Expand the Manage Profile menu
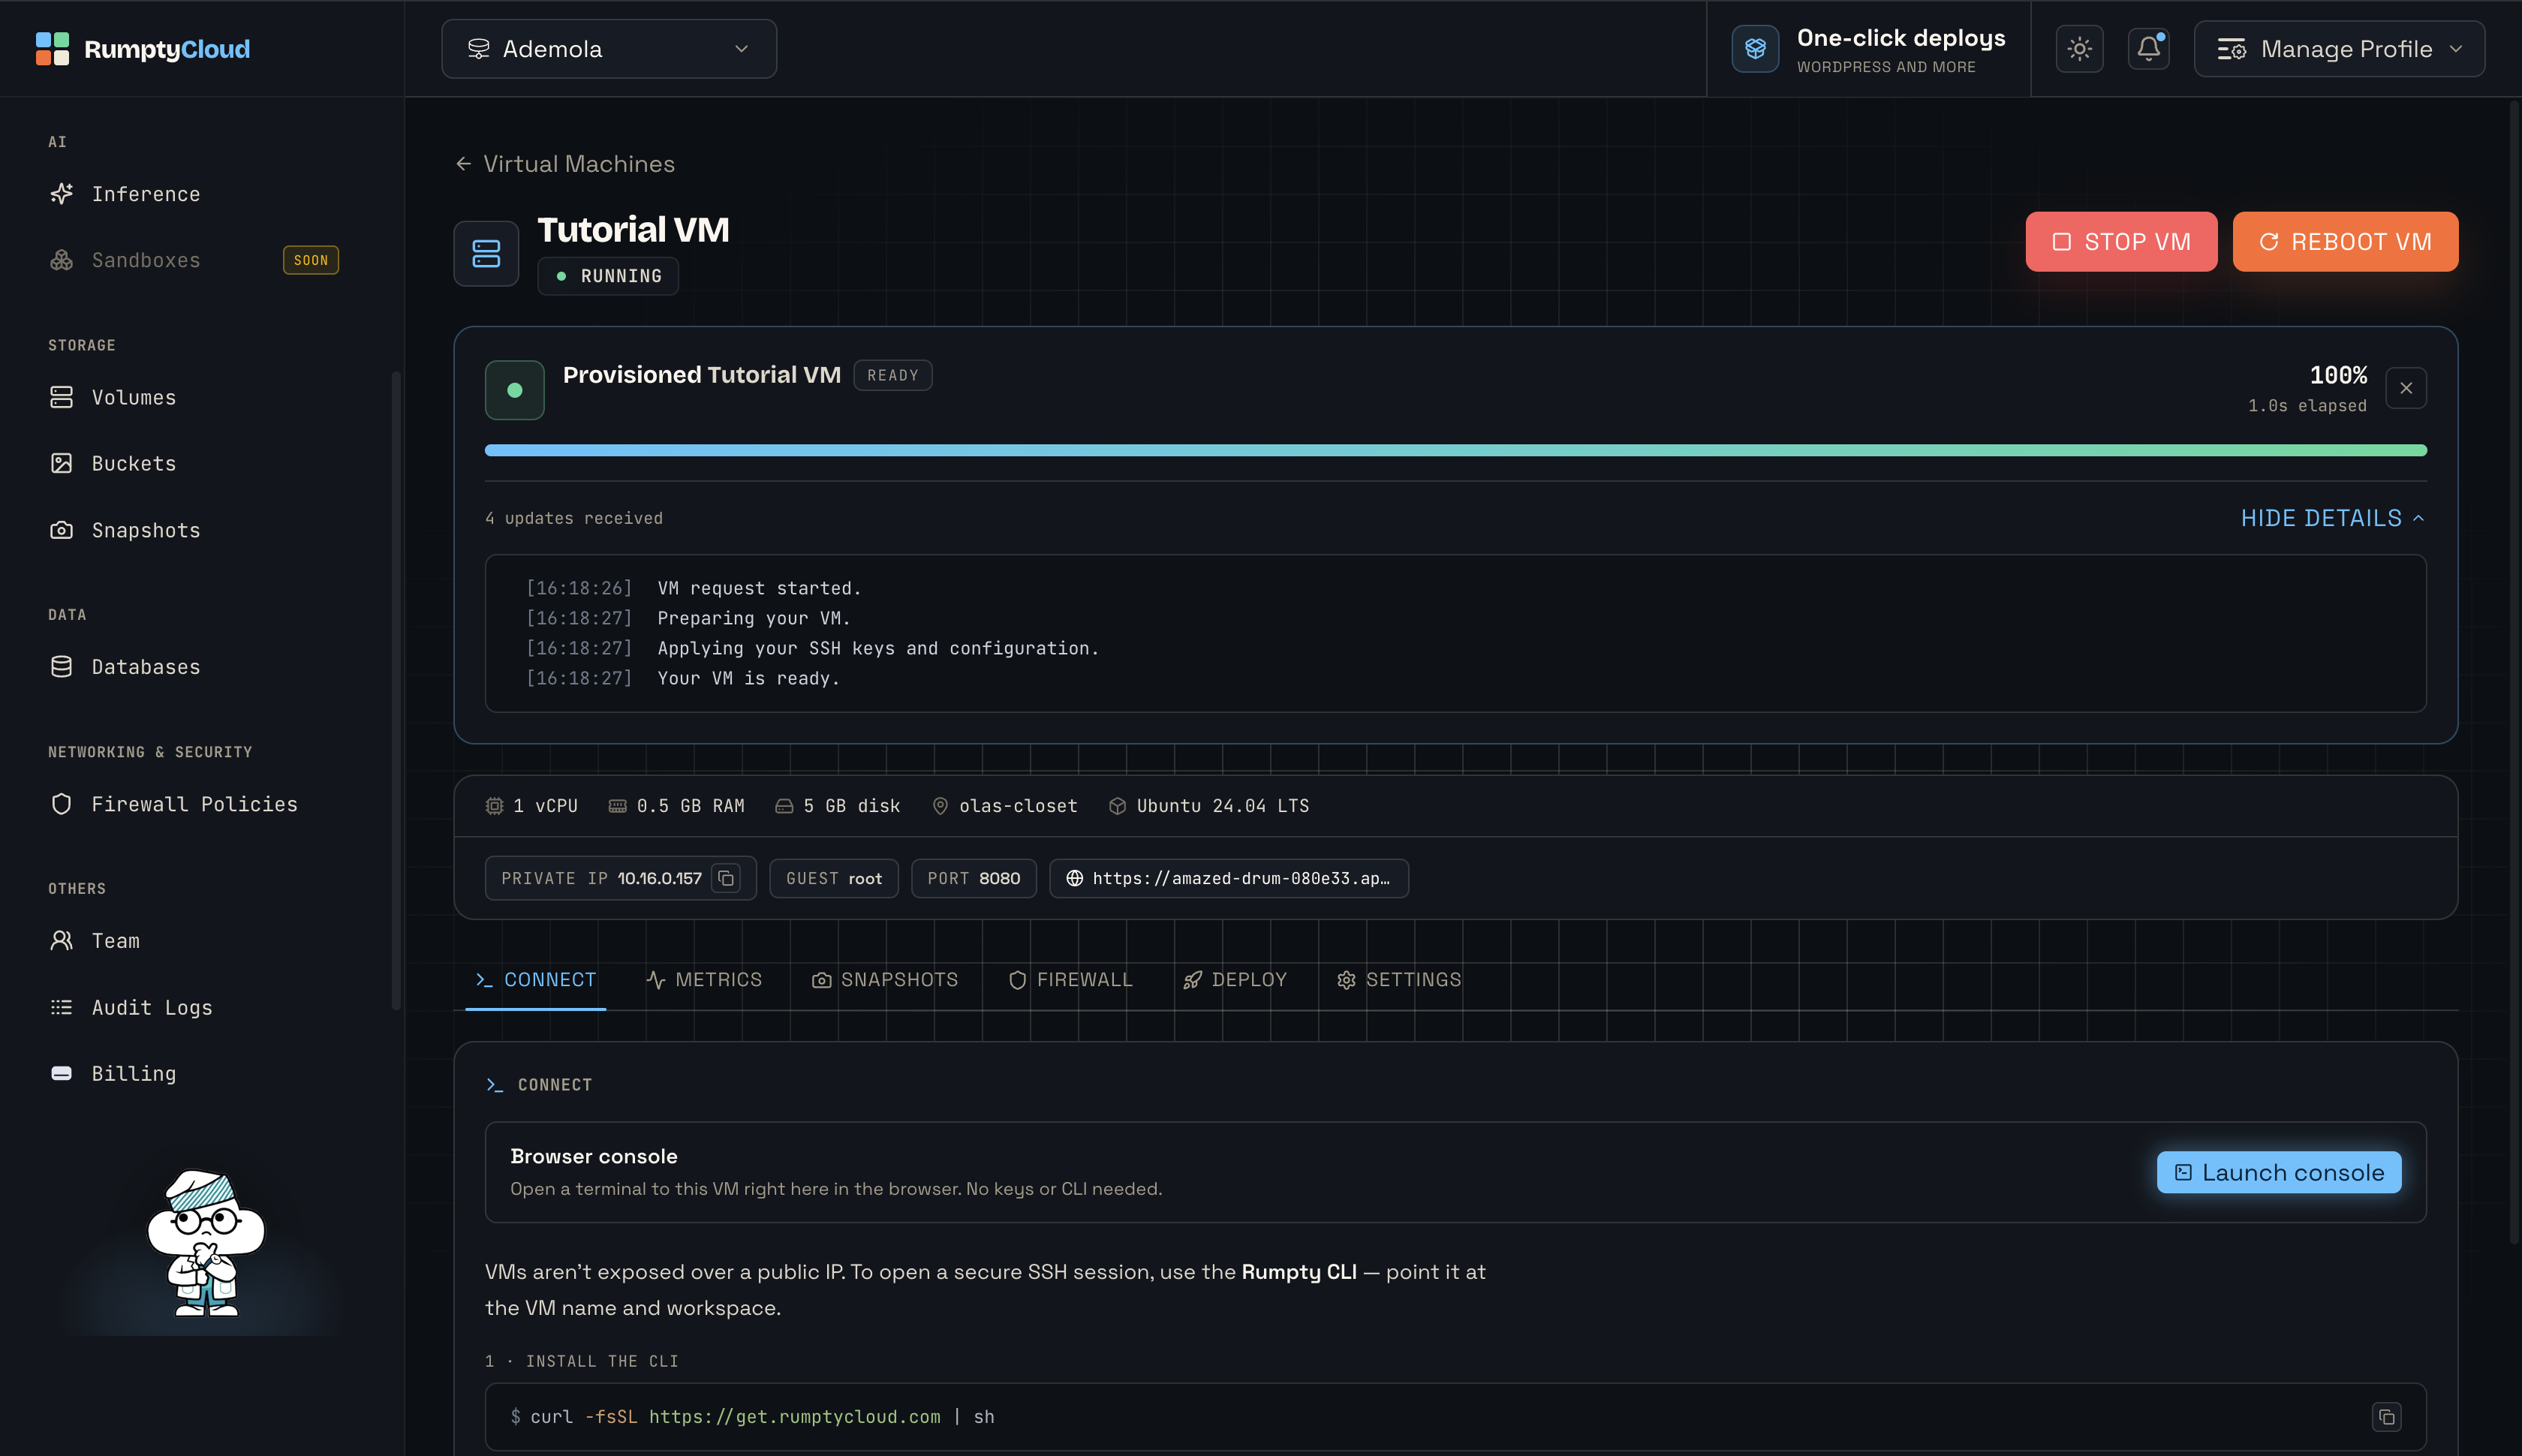Image resolution: width=2522 pixels, height=1456 pixels. click(2339, 49)
